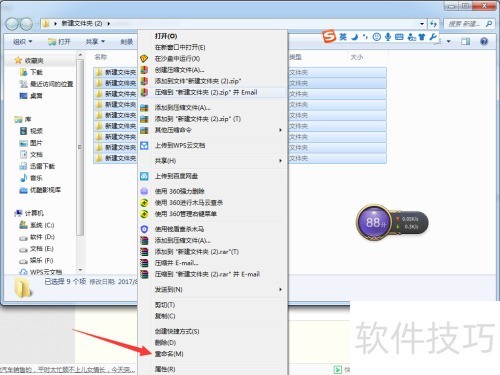Toggle Sogou punctuation mode icon
Image resolution: width=500 pixels, height=375 pixels.
[366, 37]
